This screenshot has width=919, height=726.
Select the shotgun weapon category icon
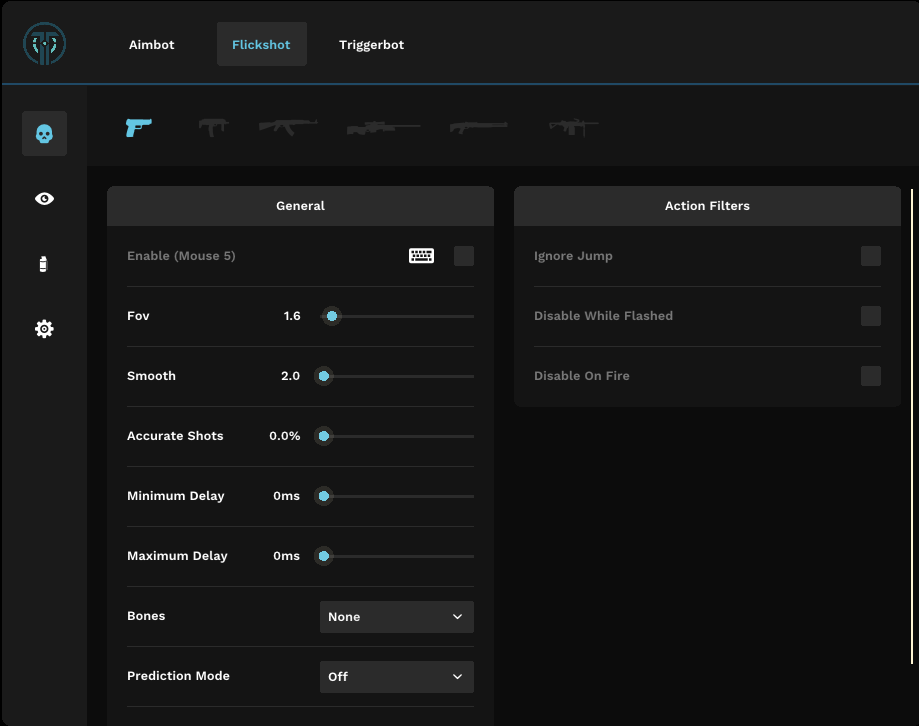pyautogui.click(x=478, y=127)
